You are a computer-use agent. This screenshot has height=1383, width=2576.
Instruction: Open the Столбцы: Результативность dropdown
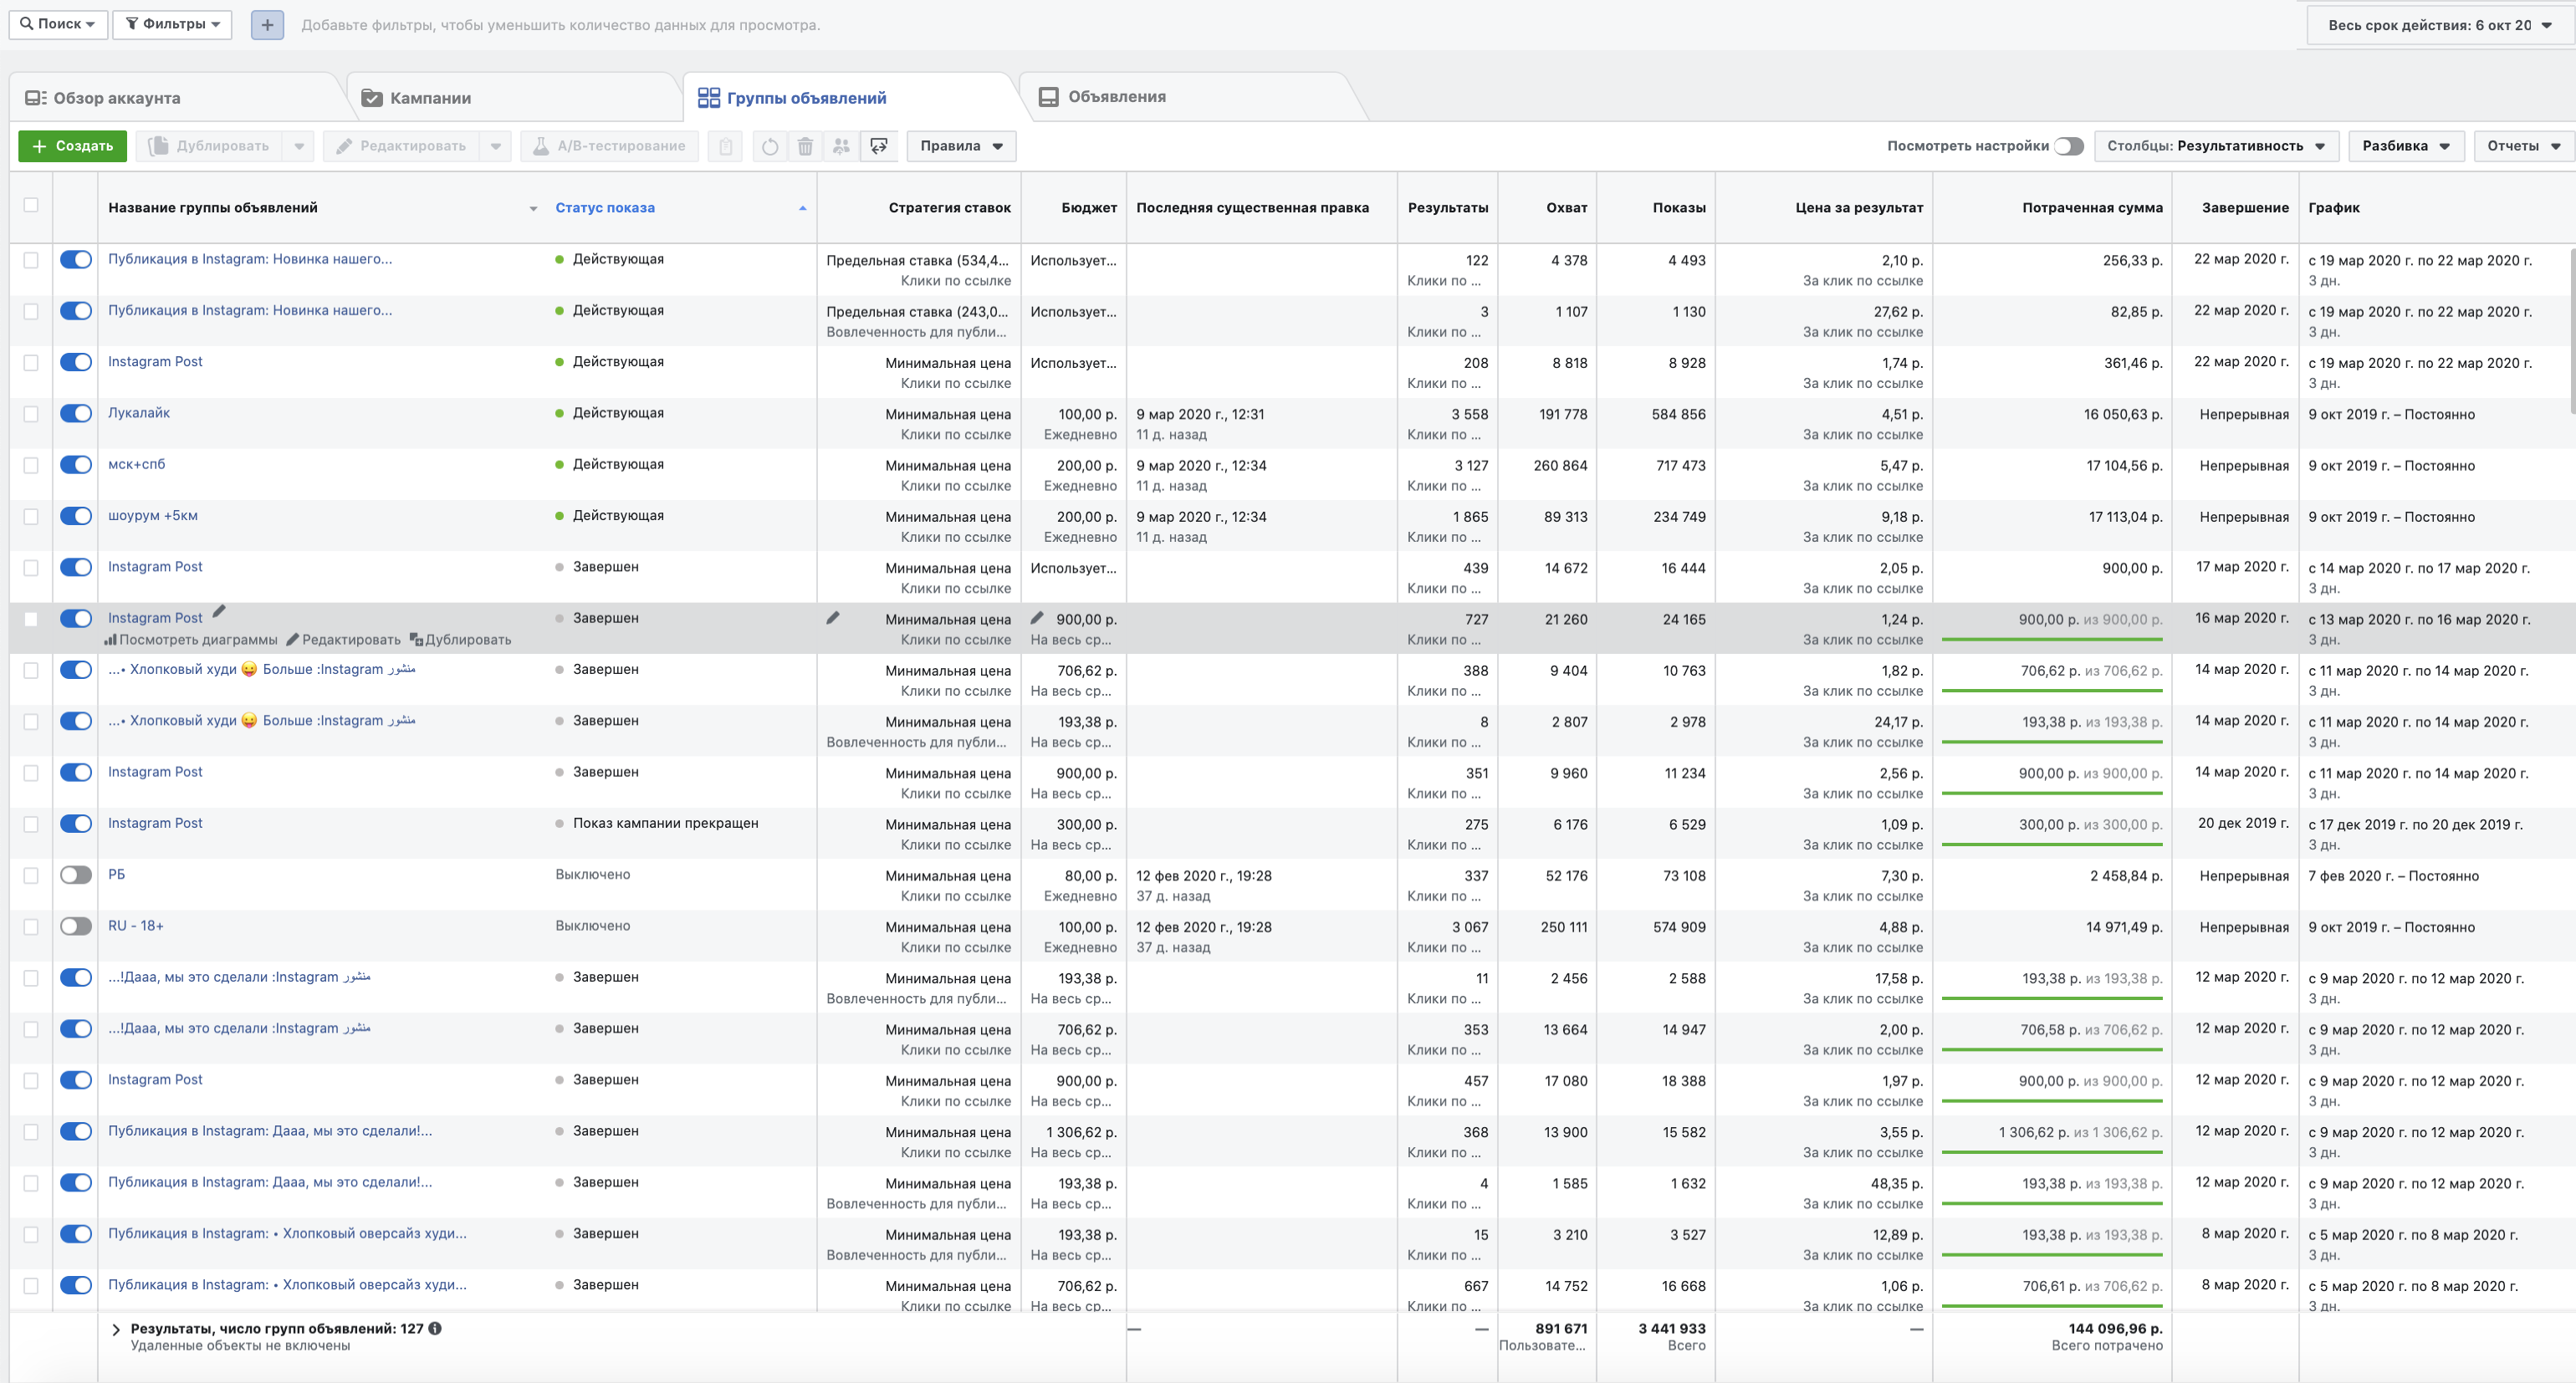pos(2215,146)
